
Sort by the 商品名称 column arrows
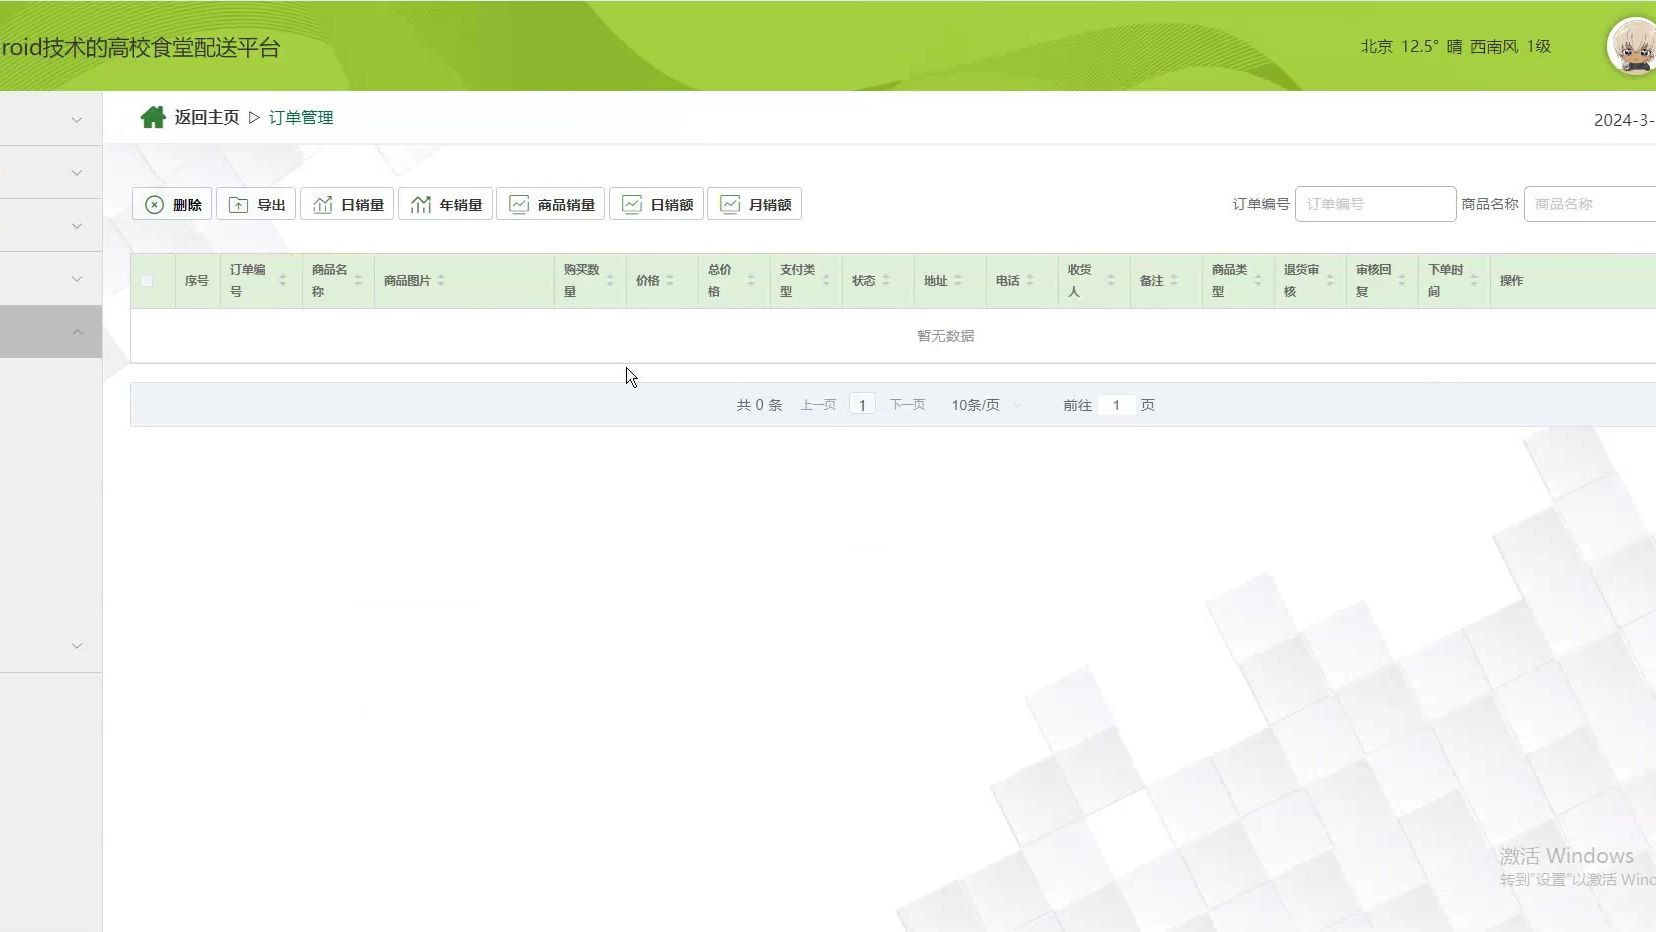[x=358, y=281]
